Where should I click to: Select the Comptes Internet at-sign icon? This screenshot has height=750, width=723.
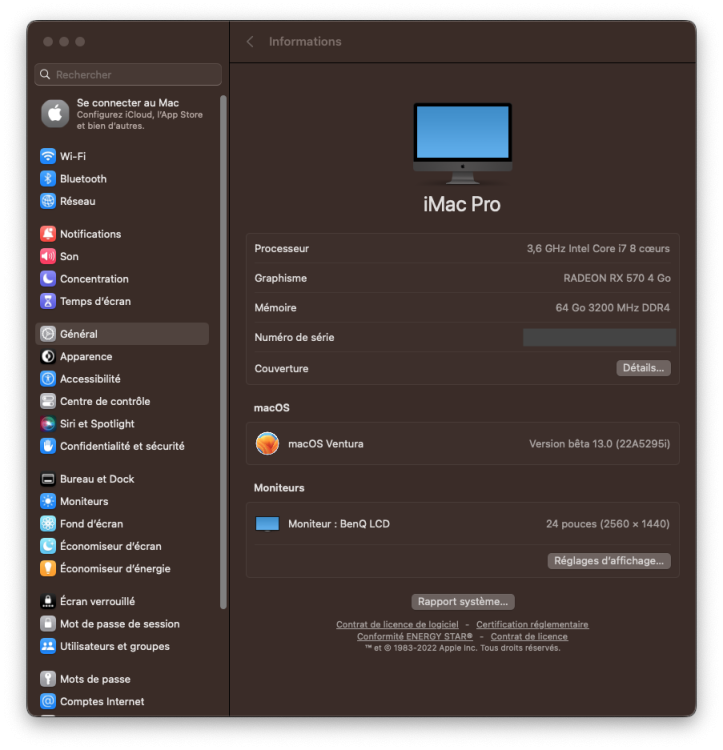point(48,701)
